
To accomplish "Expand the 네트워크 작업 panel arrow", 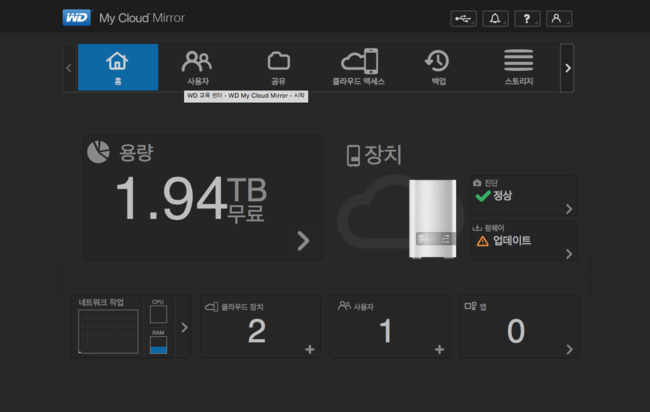I will click(x=184, y=328).
